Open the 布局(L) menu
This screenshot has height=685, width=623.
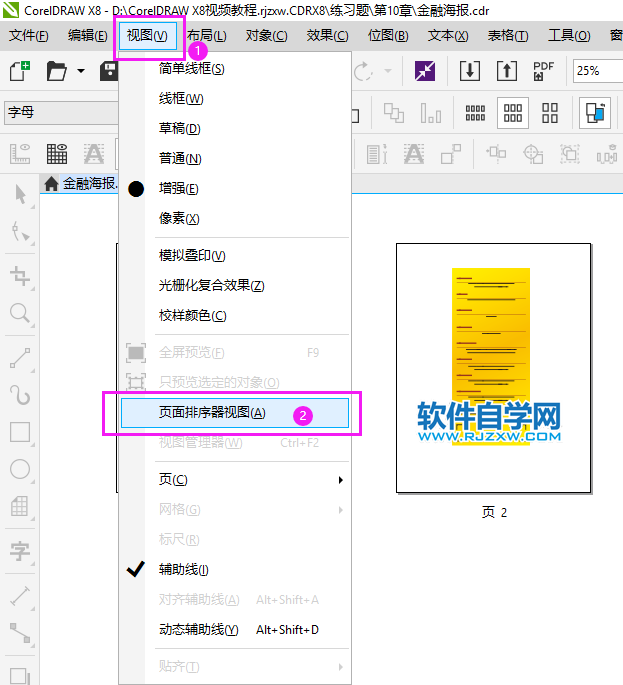pyautogui.click(x=207, y=35)
